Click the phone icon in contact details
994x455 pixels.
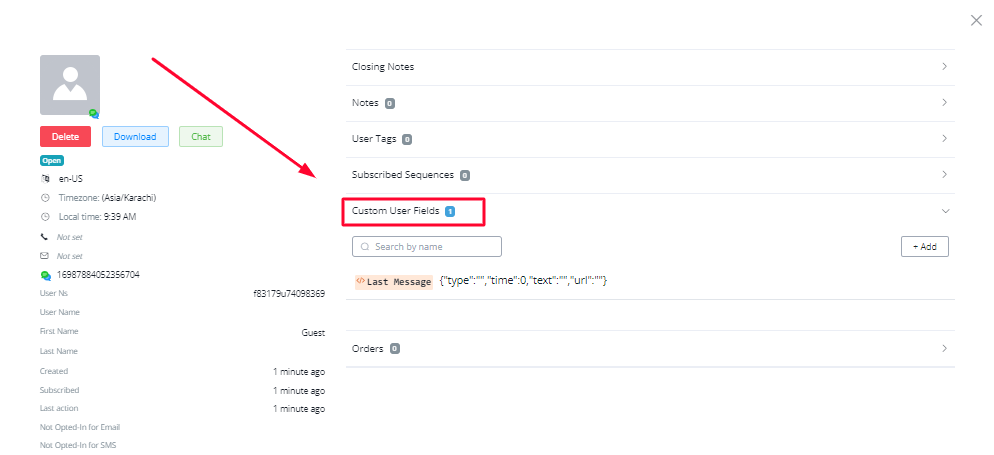[45, 237]
